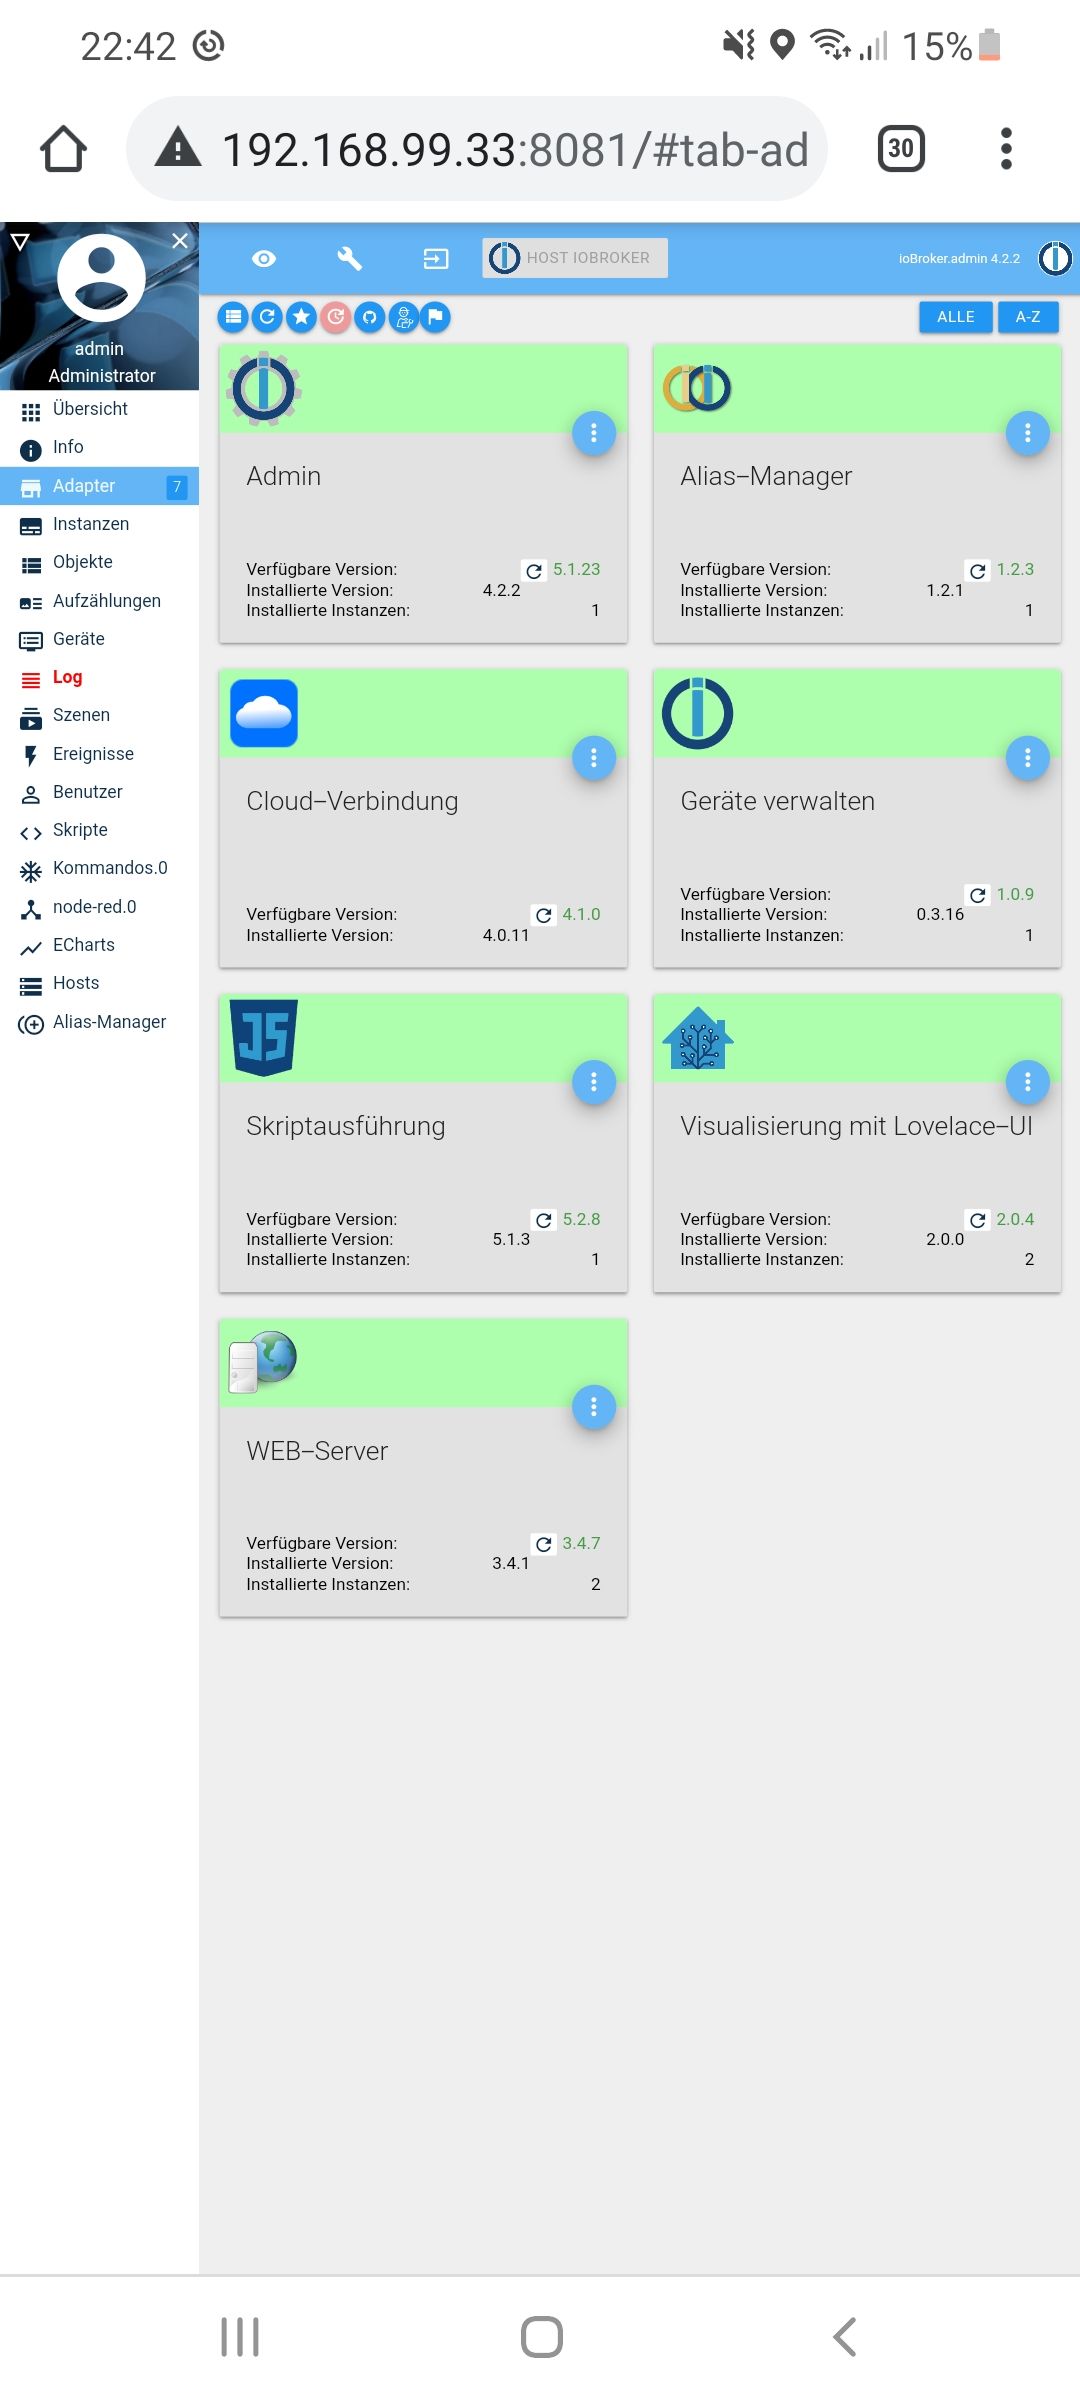Open the three-dot menu on the Admin card
Viewport: 1080px width, 2400px height.
coord(594,433)
